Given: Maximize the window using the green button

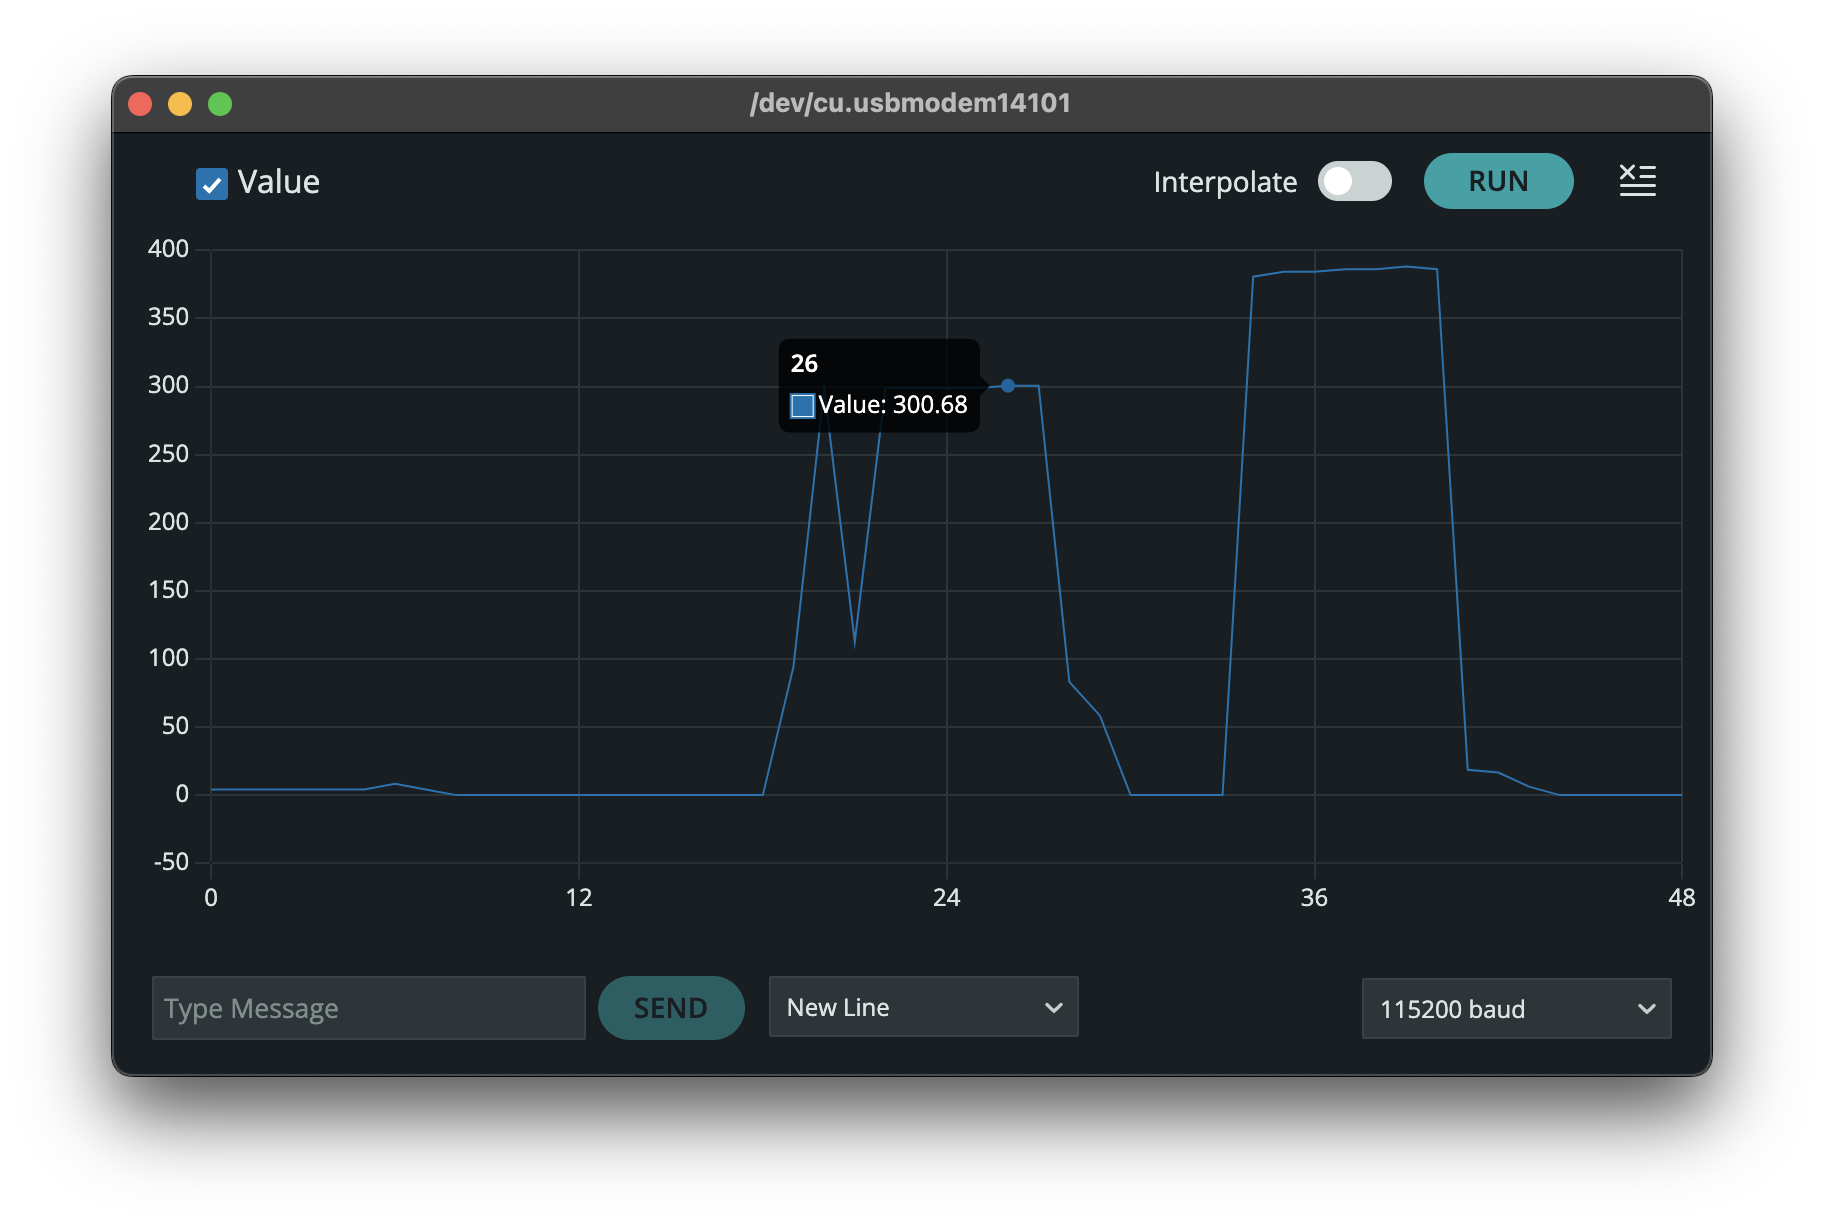Looking at the screenshot, I should tap(220, 104).
